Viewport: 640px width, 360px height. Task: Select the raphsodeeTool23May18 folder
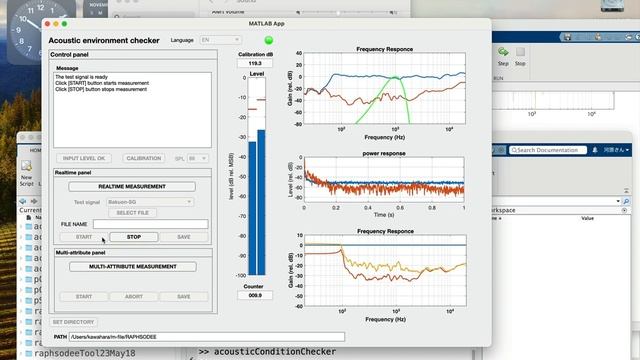84,353
